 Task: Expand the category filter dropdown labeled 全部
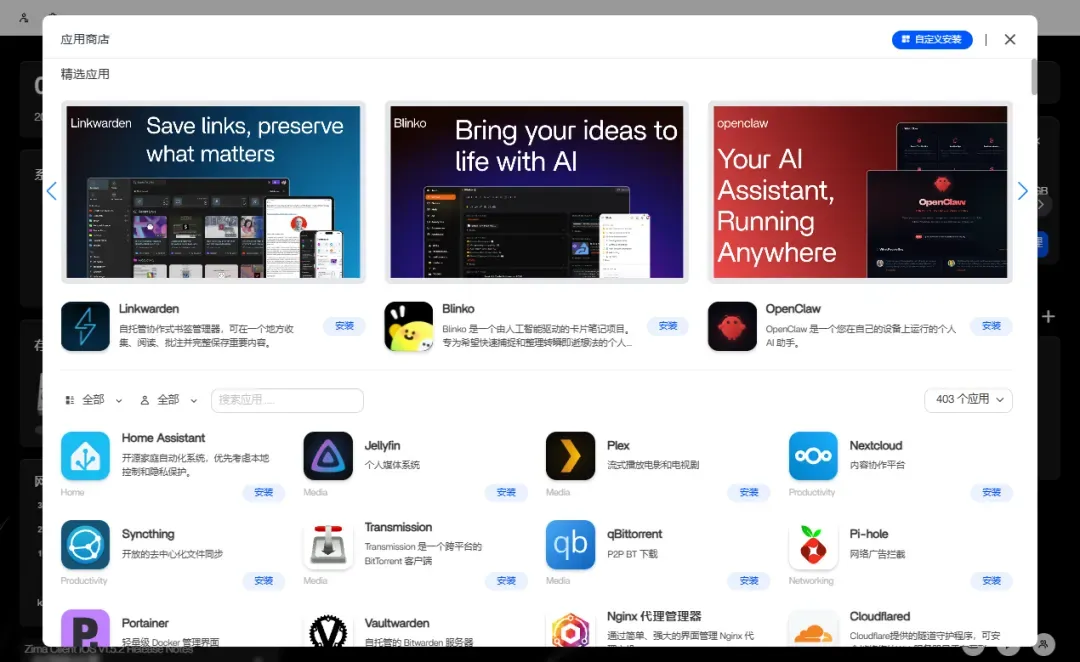coord(94,400)
